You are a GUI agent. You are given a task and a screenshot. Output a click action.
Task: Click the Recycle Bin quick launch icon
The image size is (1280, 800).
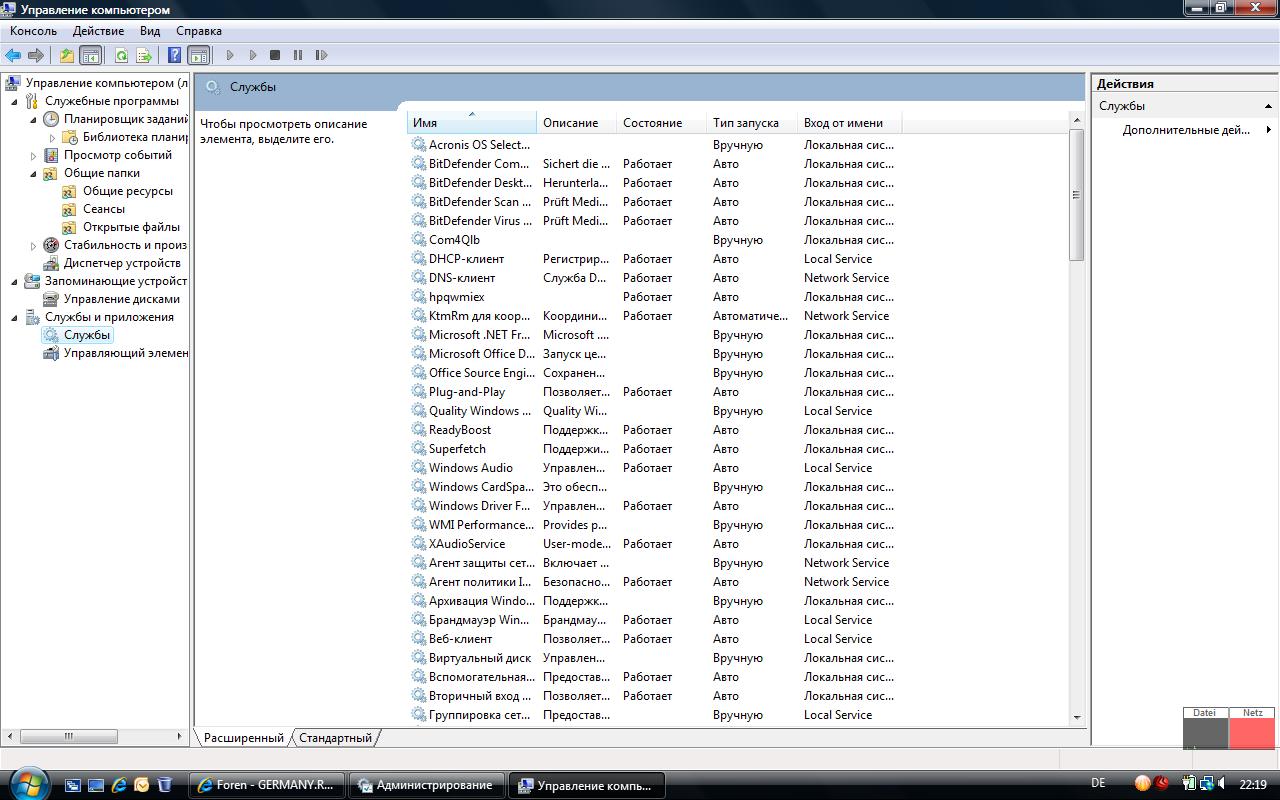(165, 785)
